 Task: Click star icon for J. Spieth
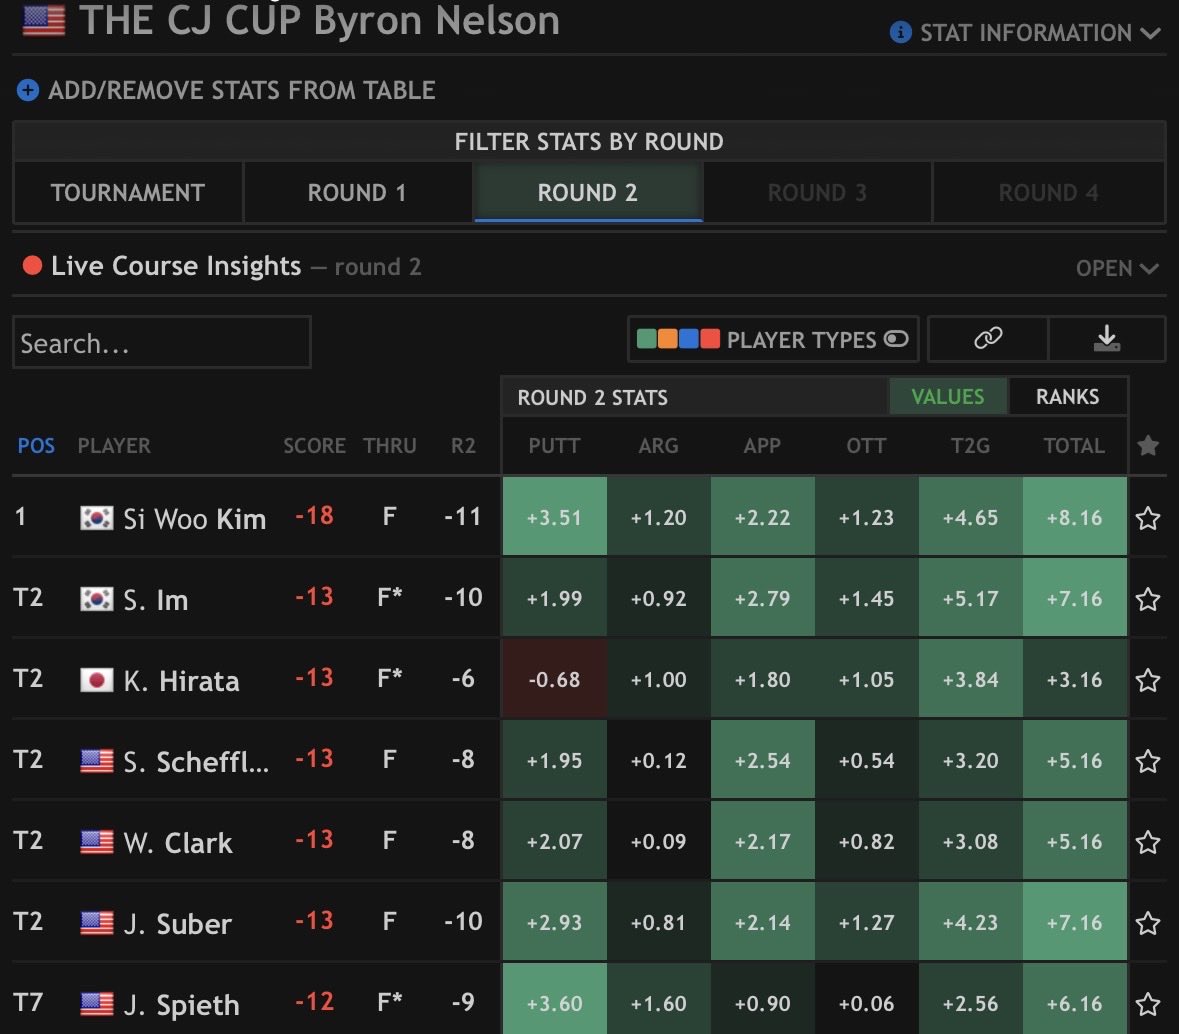point(1147,1004)
